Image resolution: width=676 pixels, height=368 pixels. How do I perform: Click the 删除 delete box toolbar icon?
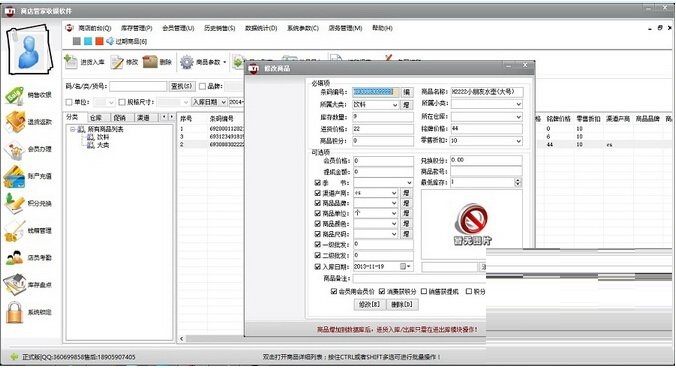pos(150,62)
